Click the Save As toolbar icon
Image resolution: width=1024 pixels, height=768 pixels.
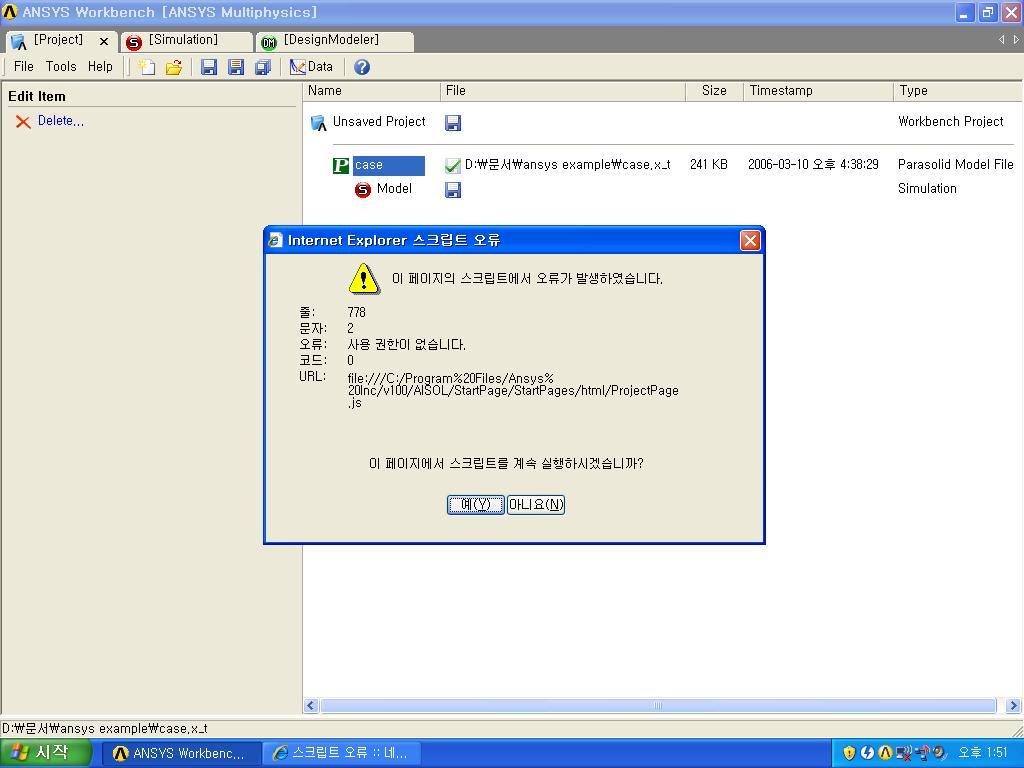pyautogui.click(x=236, y=67)
